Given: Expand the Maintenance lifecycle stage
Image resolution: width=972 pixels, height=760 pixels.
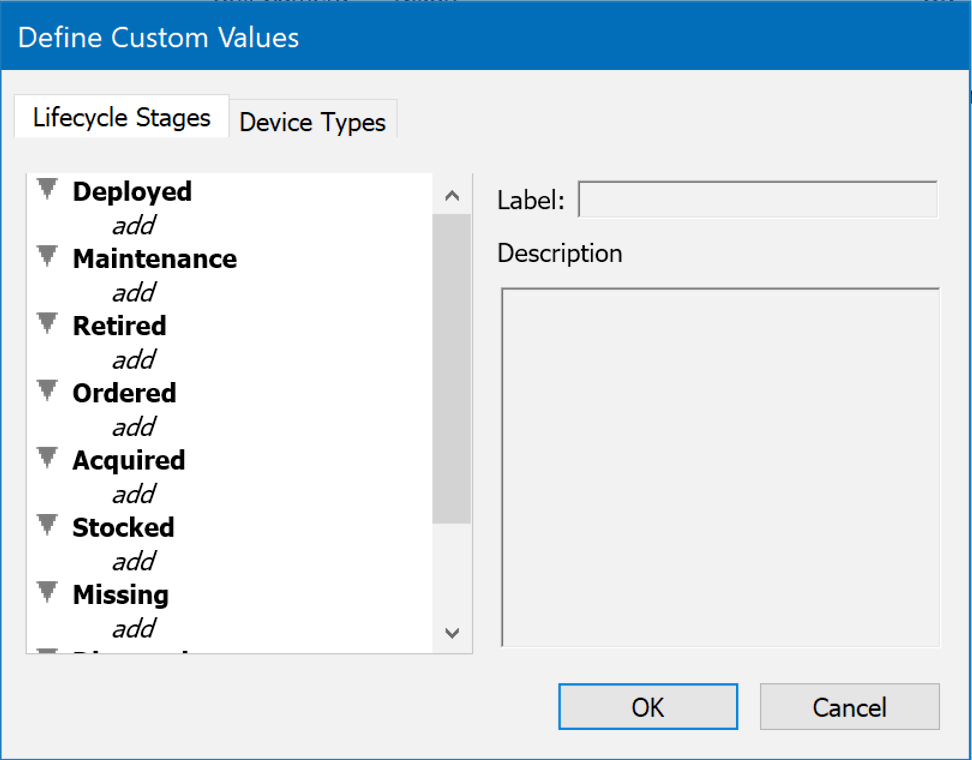Looking at the screenshot, I should pos(47,255).
